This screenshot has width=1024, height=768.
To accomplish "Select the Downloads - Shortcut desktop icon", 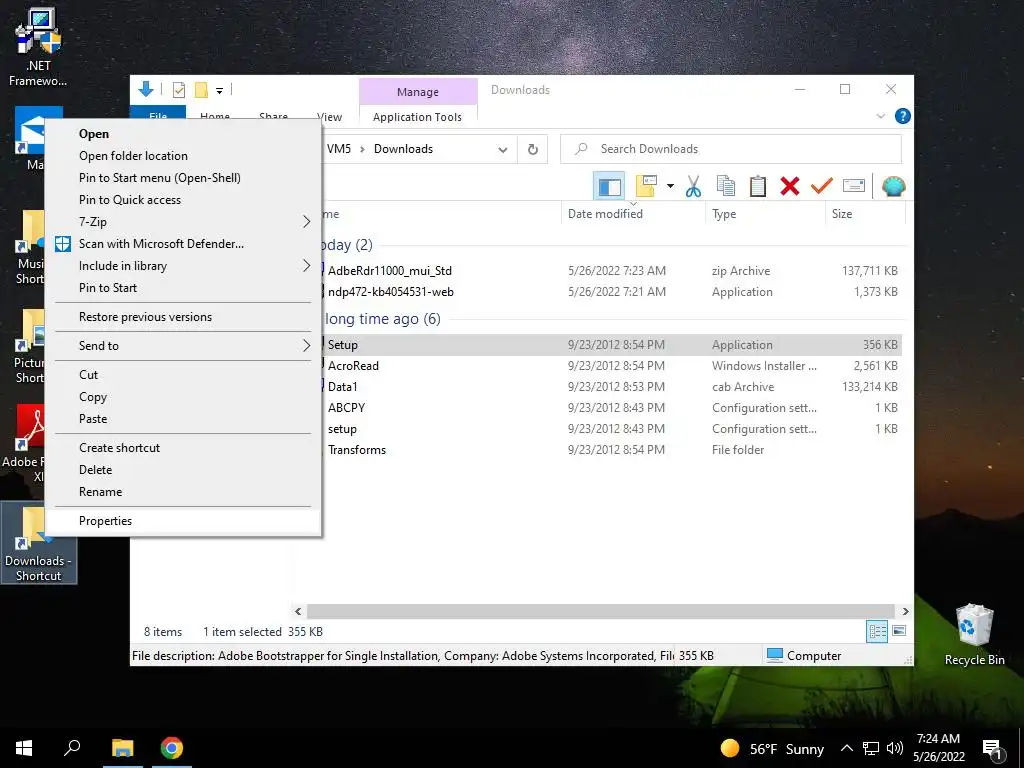I will coord(39,543).
